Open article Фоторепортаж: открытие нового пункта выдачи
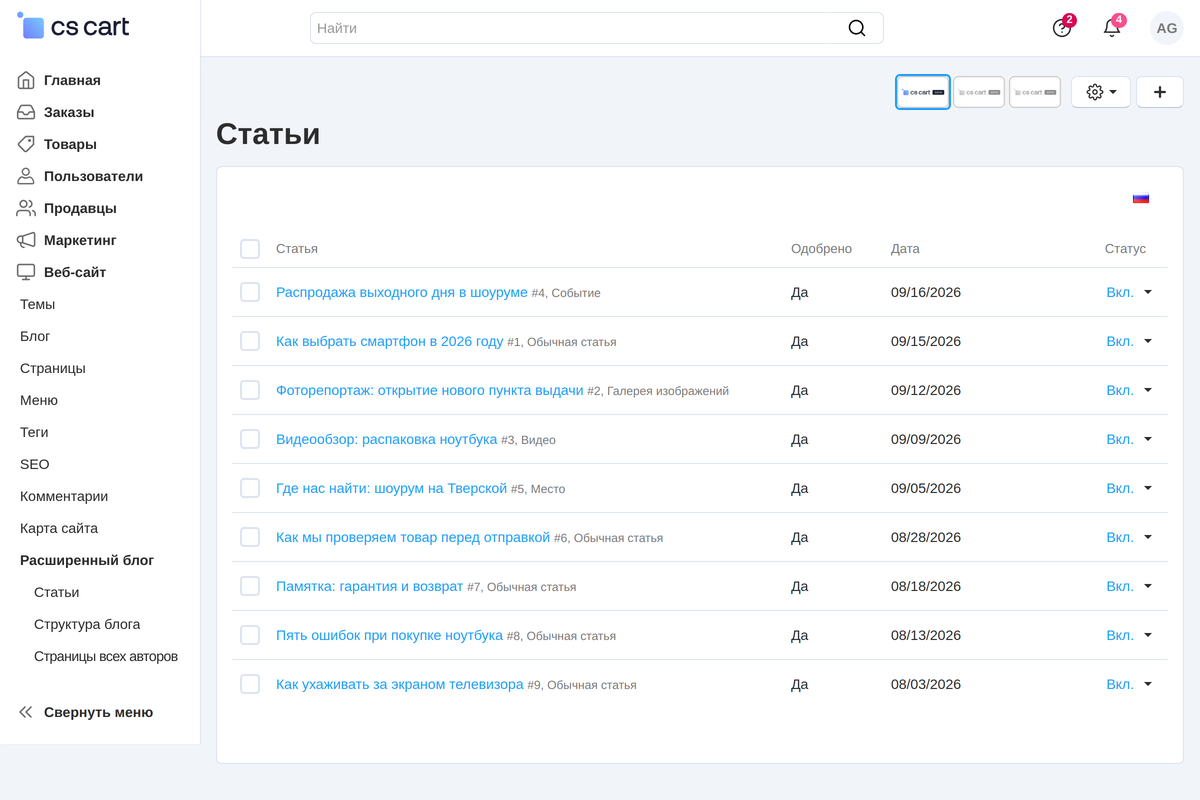This screenshot has width=1200, height=800. [x=429, y=390]
